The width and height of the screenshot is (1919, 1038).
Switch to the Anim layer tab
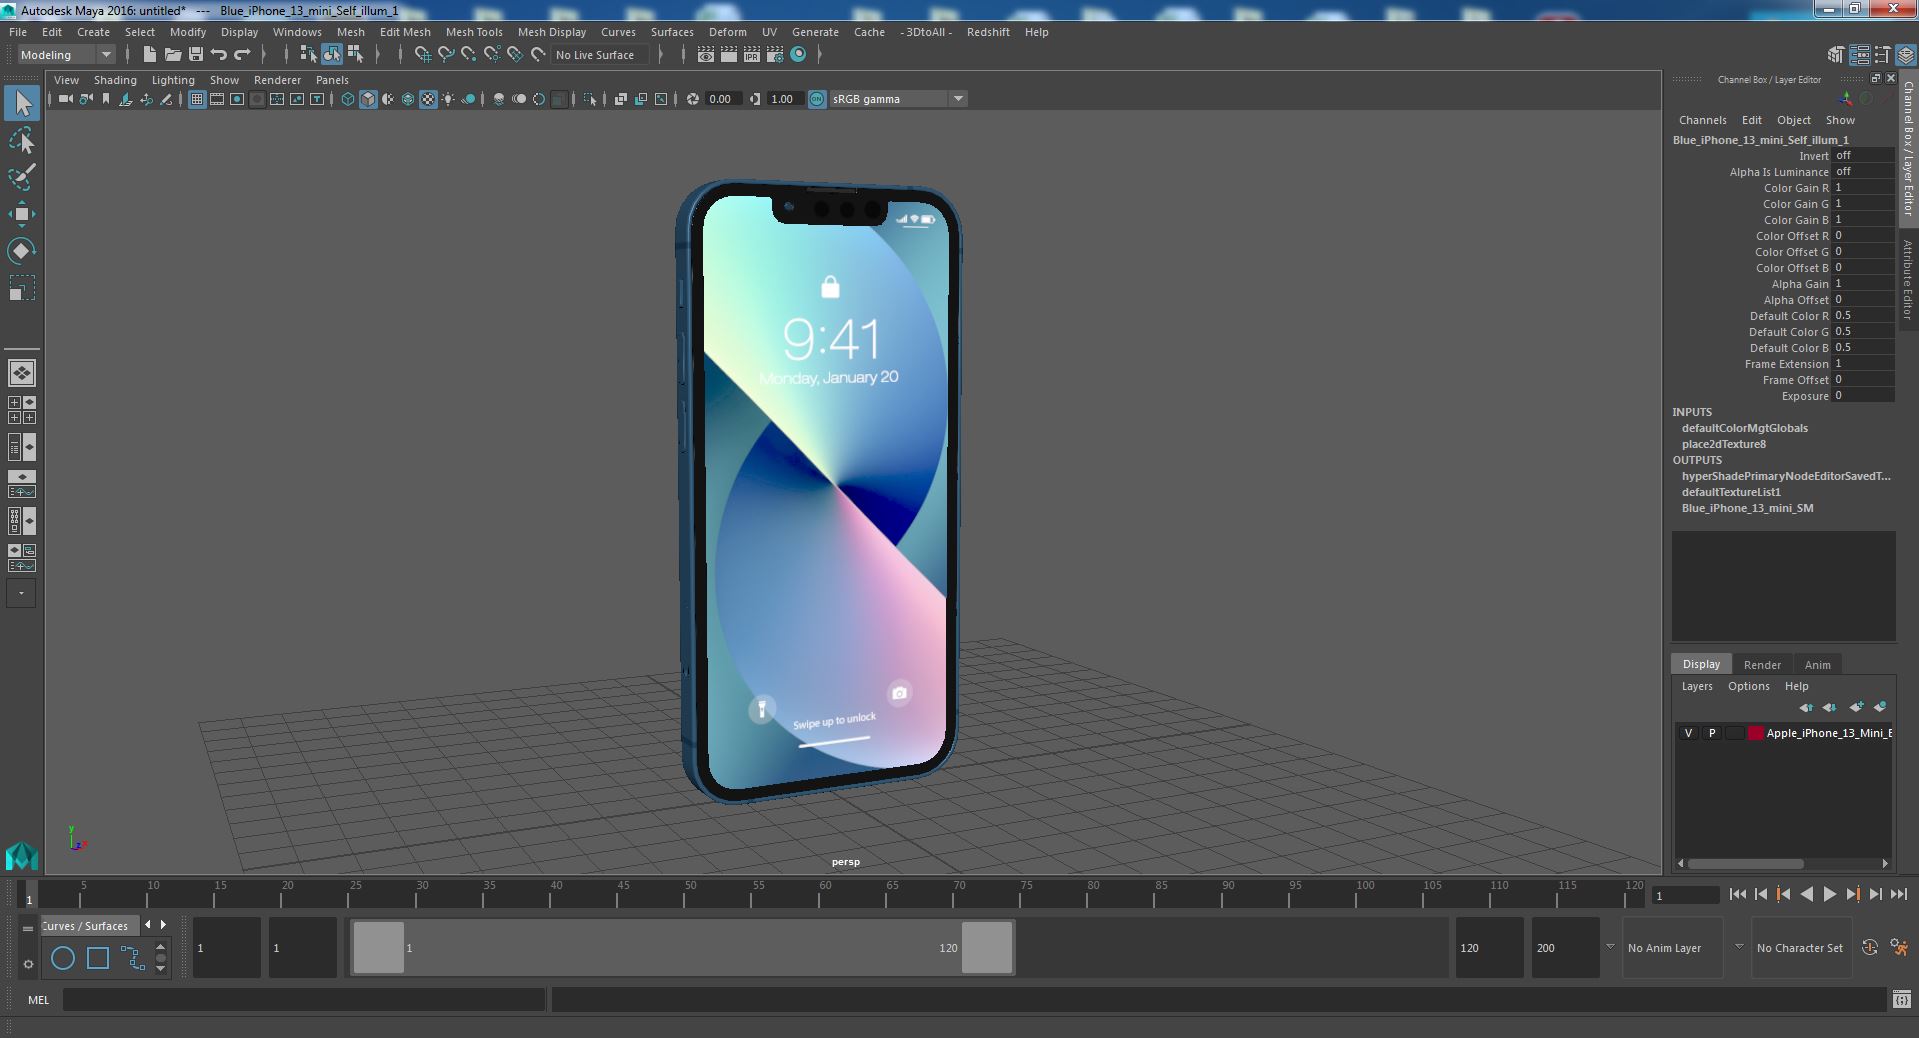point(1817,665)
